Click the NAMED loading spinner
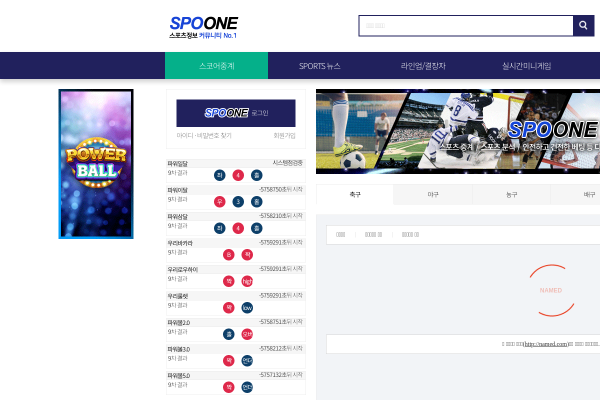Screen dimensions: 600x400 (551, 290)
